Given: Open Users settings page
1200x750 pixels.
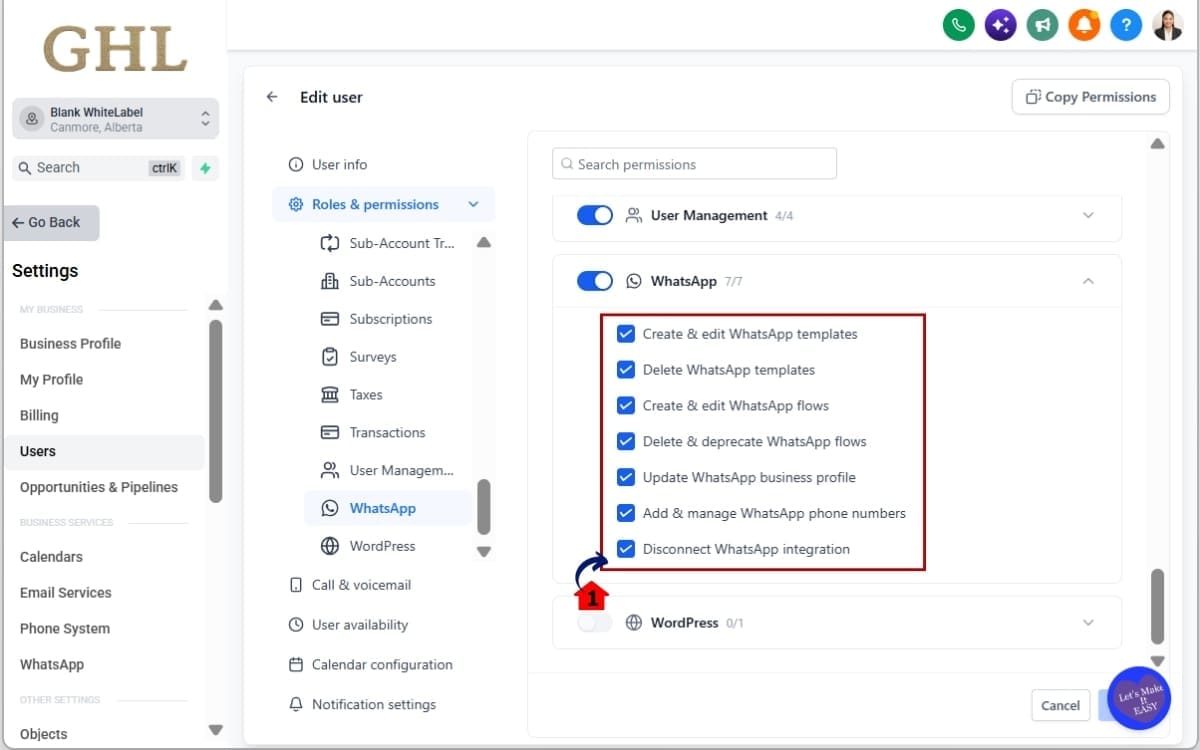Looking at the screenshot, I should click(104, 451).
